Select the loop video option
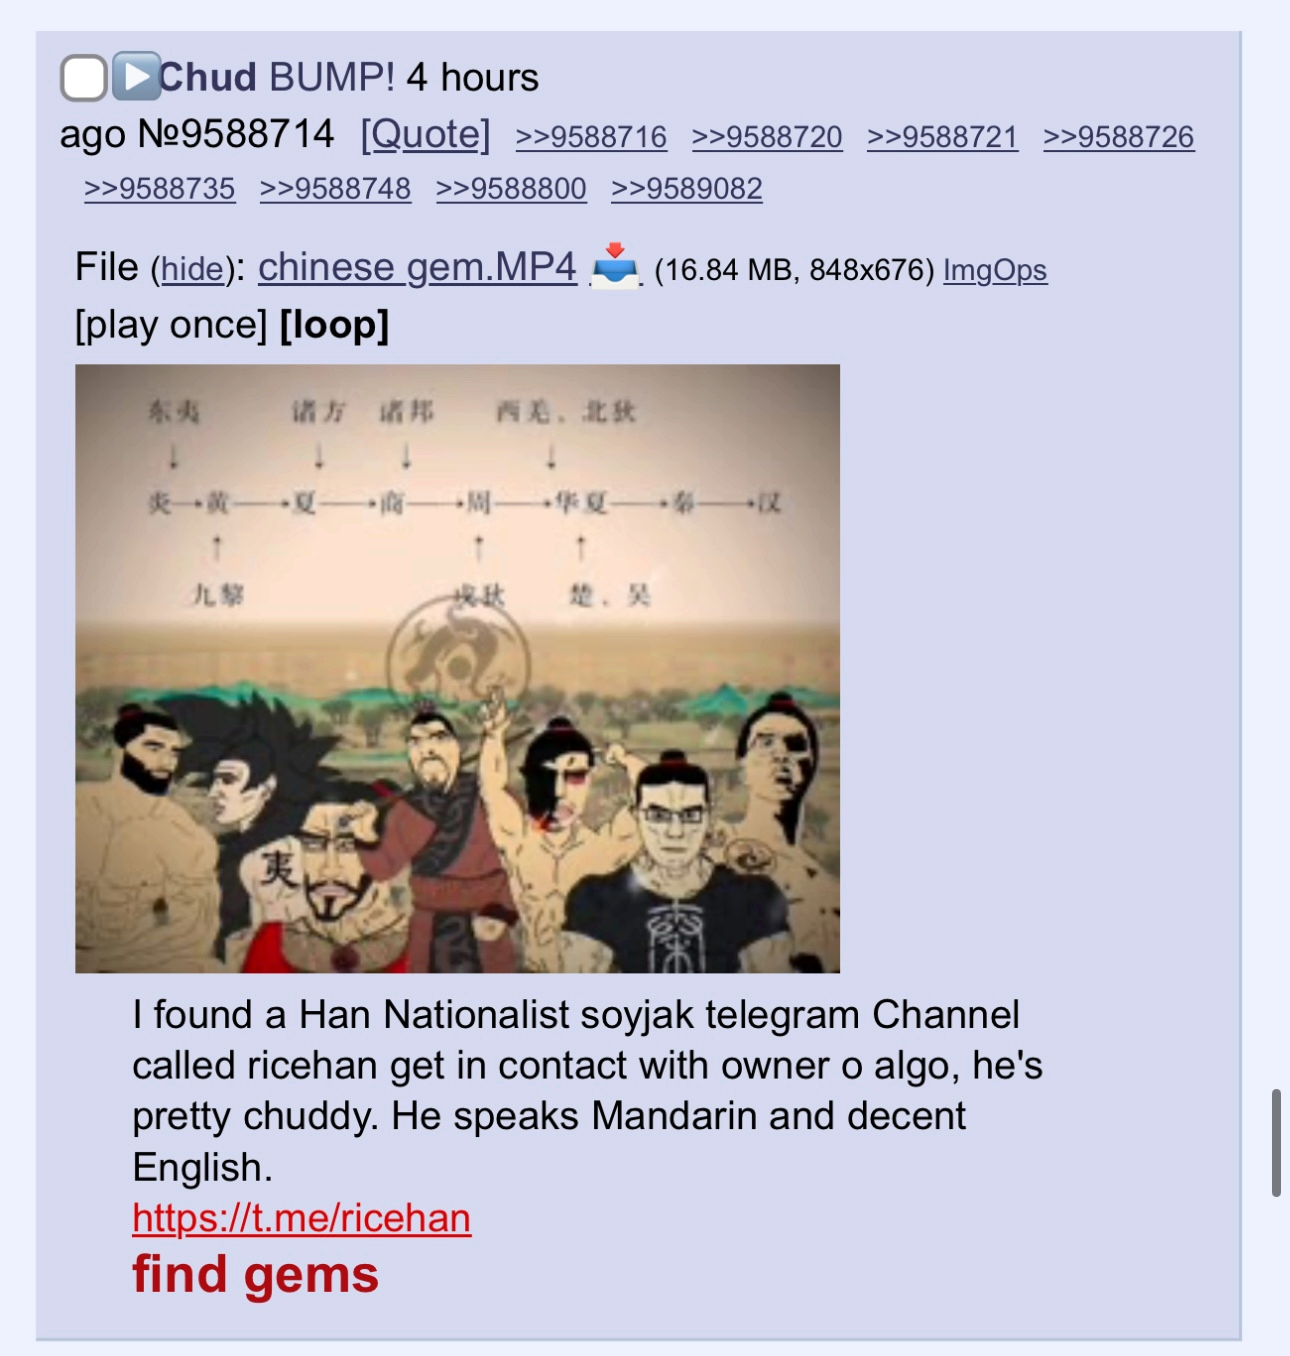Image resolution: width=1290 pixels, height=1356 pixels. coord(334,325)
